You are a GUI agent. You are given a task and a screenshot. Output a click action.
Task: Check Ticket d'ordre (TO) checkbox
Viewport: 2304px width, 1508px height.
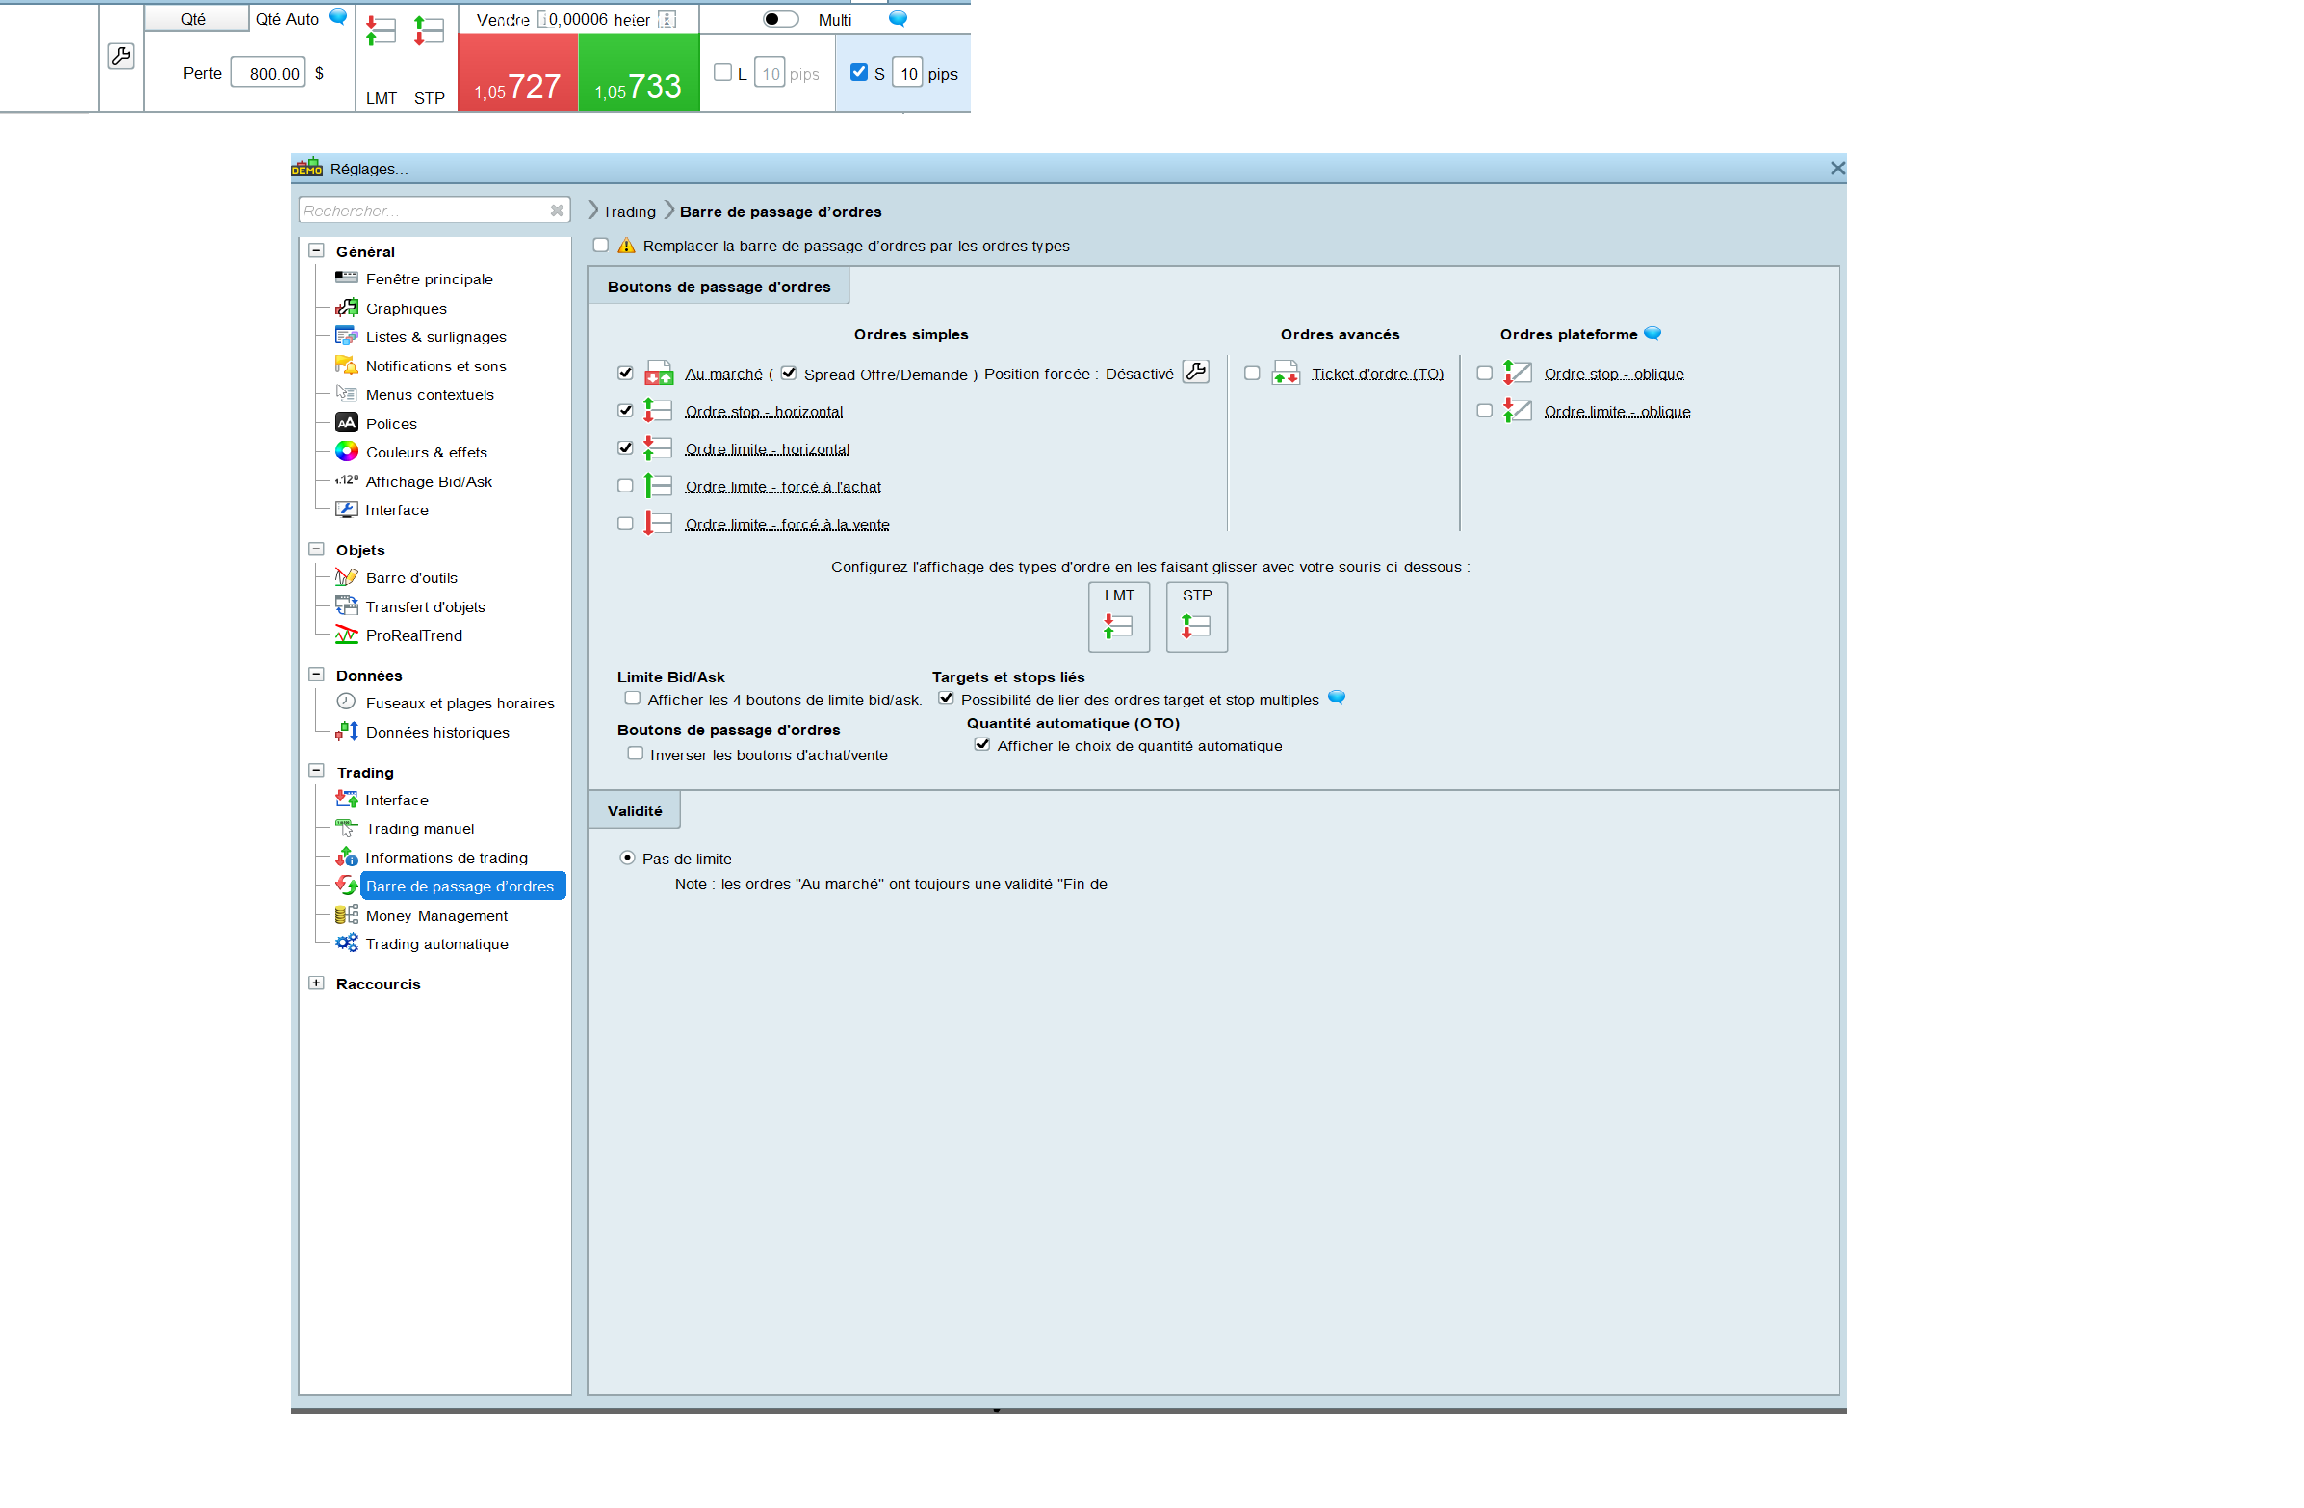[x=1252, y=373]
